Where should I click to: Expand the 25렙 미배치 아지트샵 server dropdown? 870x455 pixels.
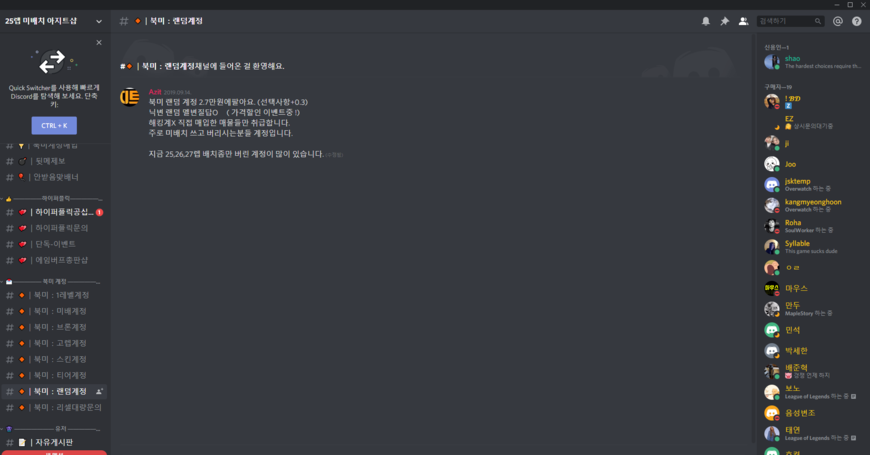[54, 21]
